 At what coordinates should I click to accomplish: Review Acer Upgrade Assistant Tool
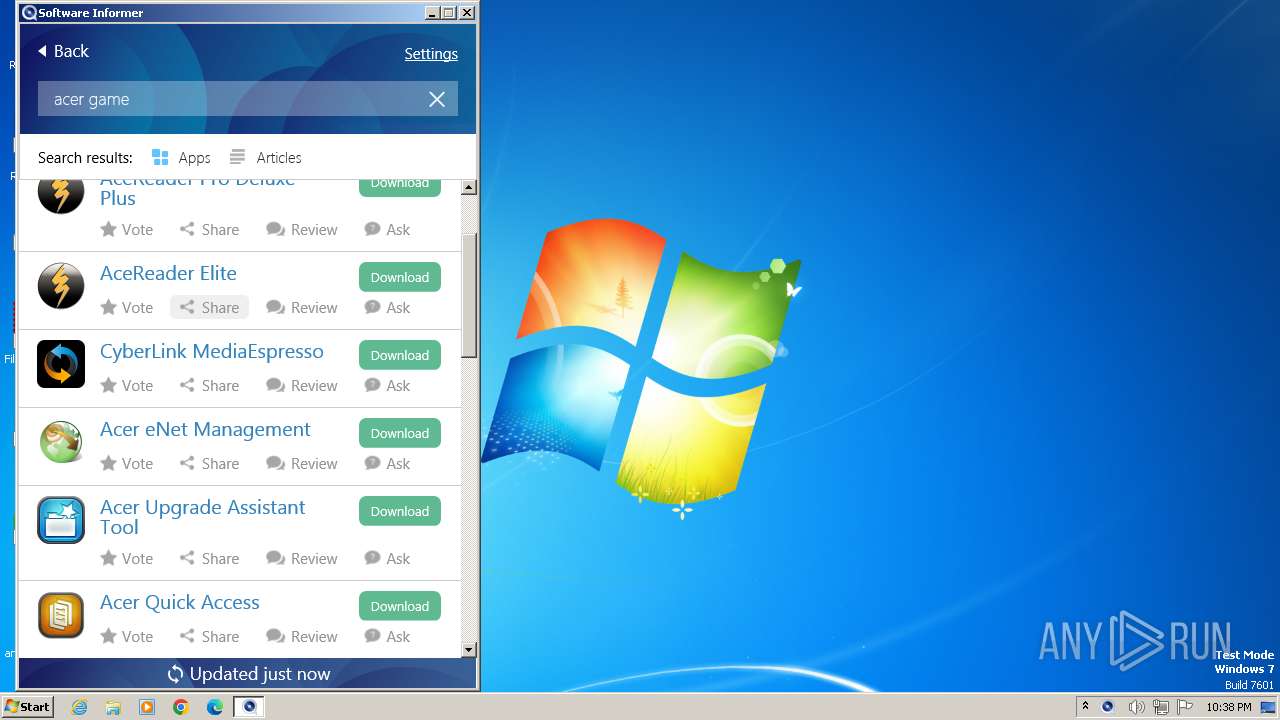302,559
